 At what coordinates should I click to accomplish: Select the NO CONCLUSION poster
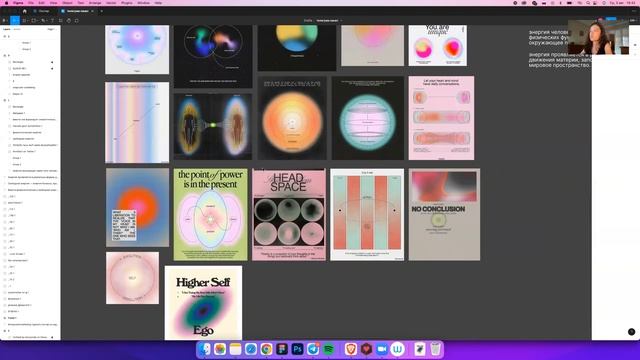[x=444, y=214]
